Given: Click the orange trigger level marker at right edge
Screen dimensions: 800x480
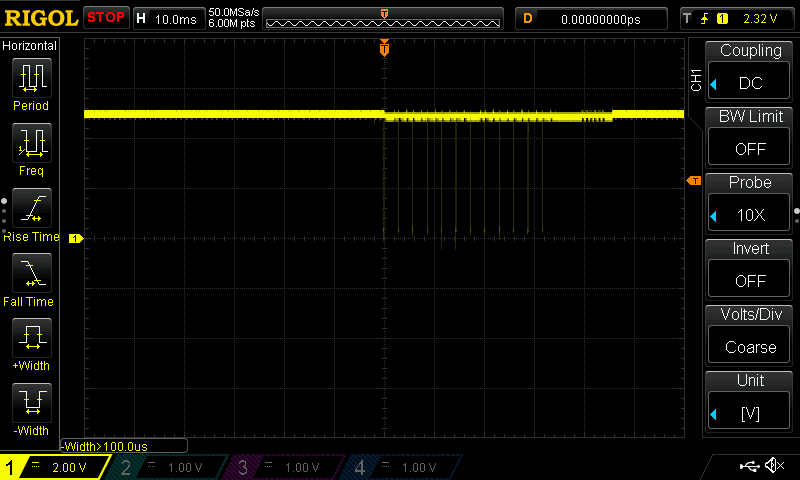Looking at the screenshot, I should pyautogui.click(x=693, y=180).
